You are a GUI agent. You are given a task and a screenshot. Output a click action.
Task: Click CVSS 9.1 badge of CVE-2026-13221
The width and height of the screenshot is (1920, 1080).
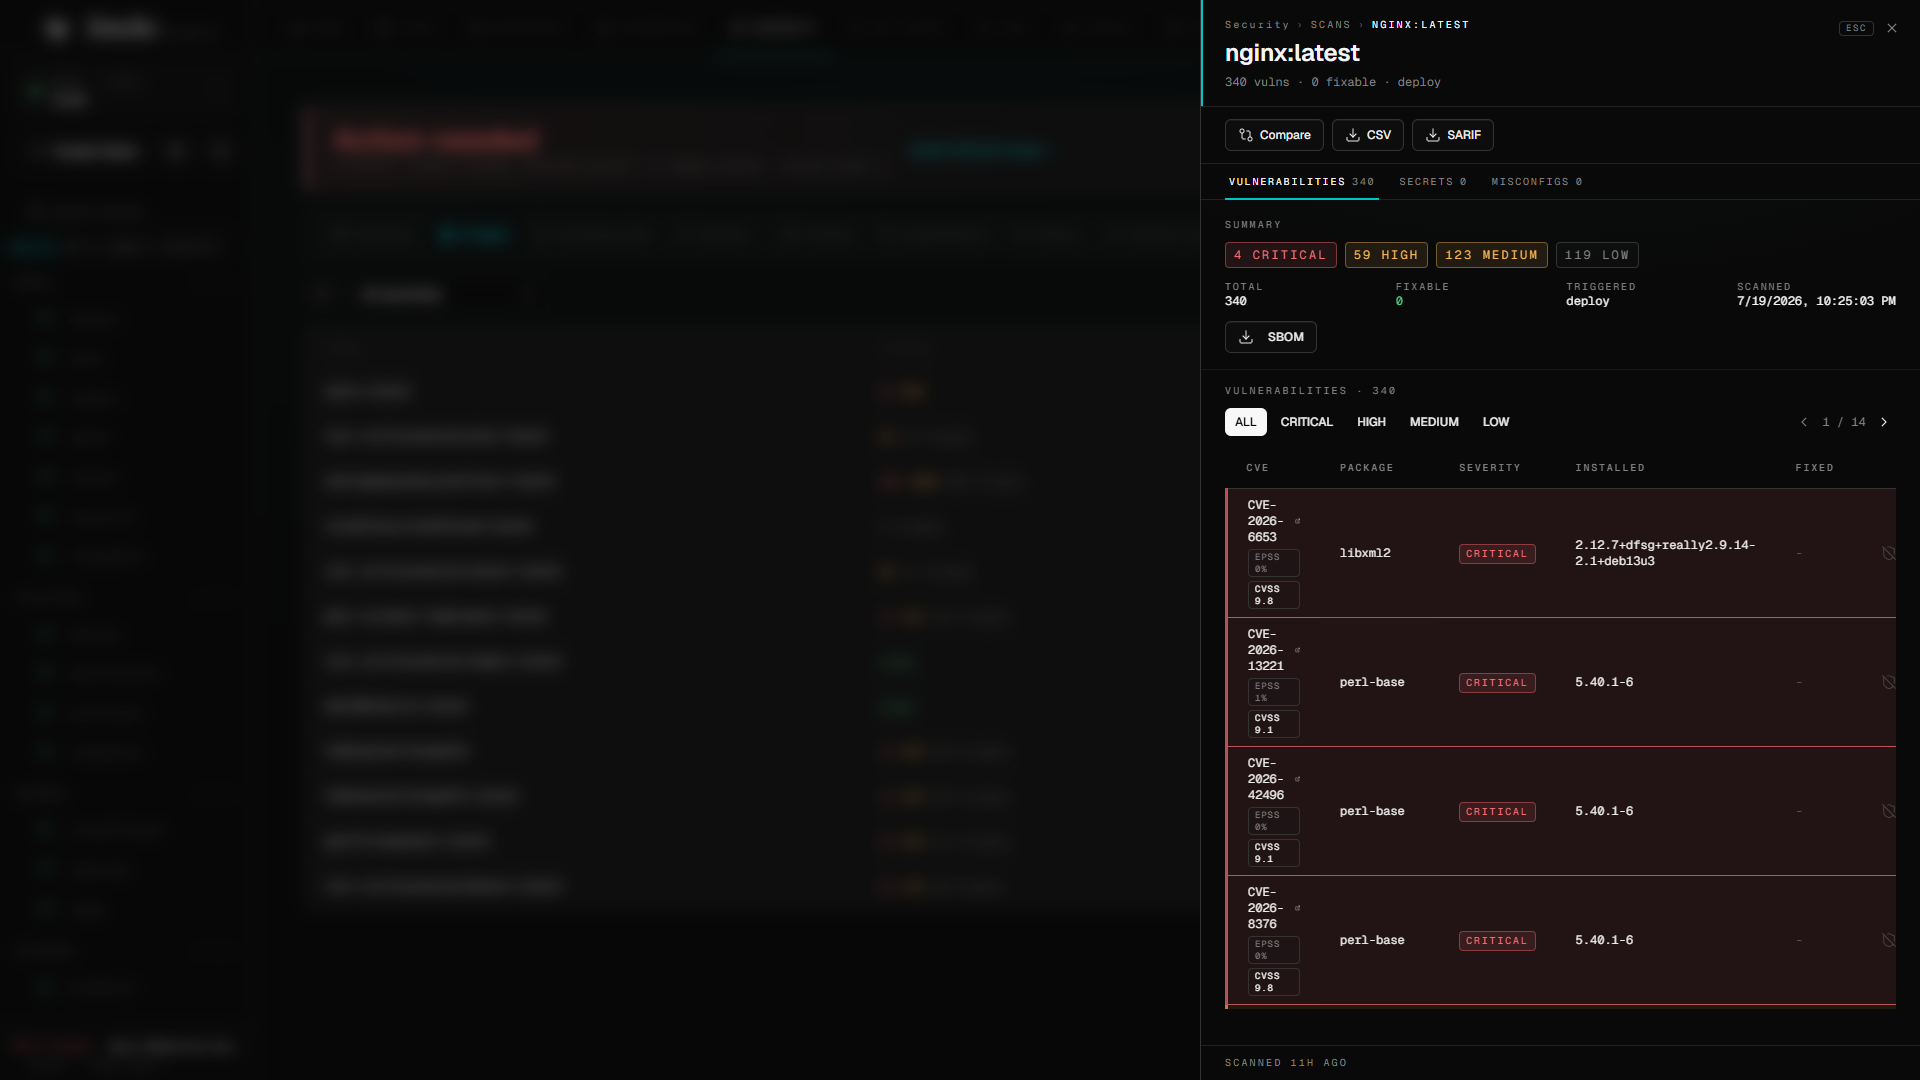pos(1273,724)
